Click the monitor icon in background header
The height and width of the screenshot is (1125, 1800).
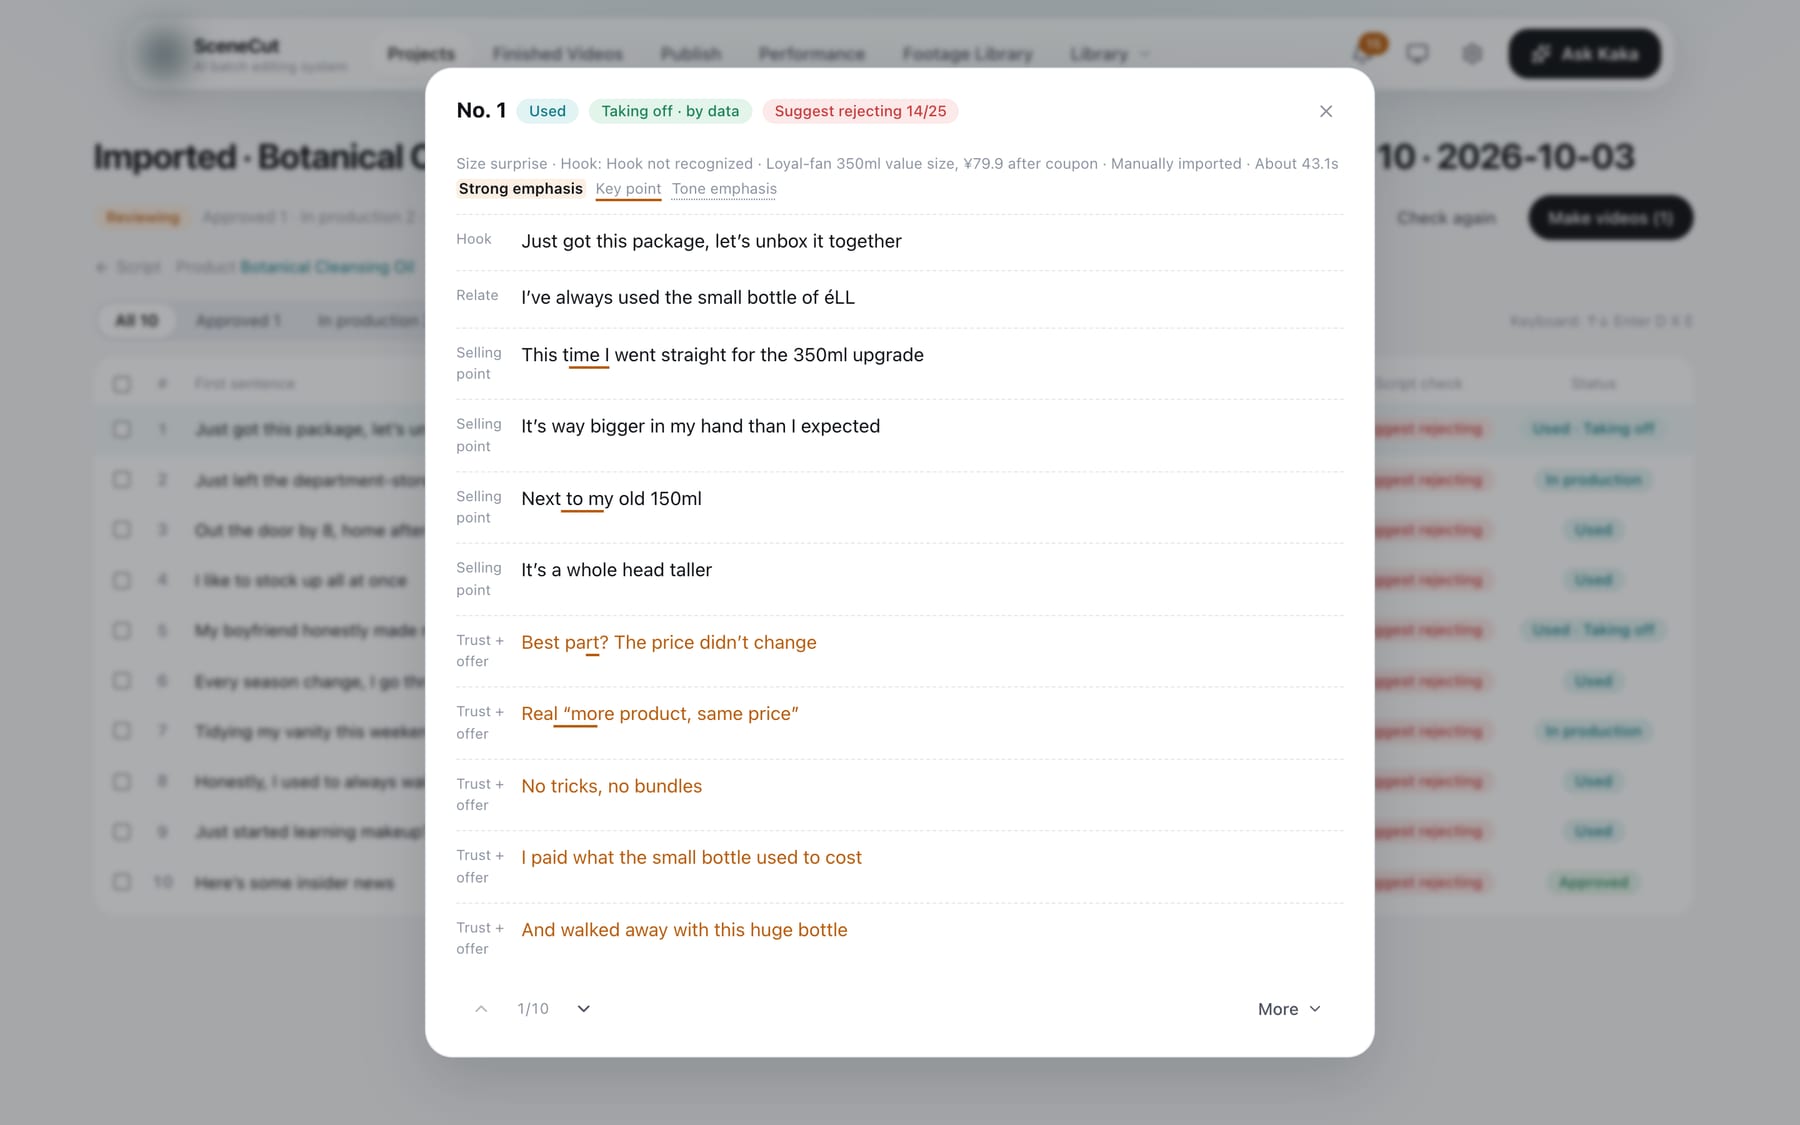pyautogui.click(x=1417, y=54)
